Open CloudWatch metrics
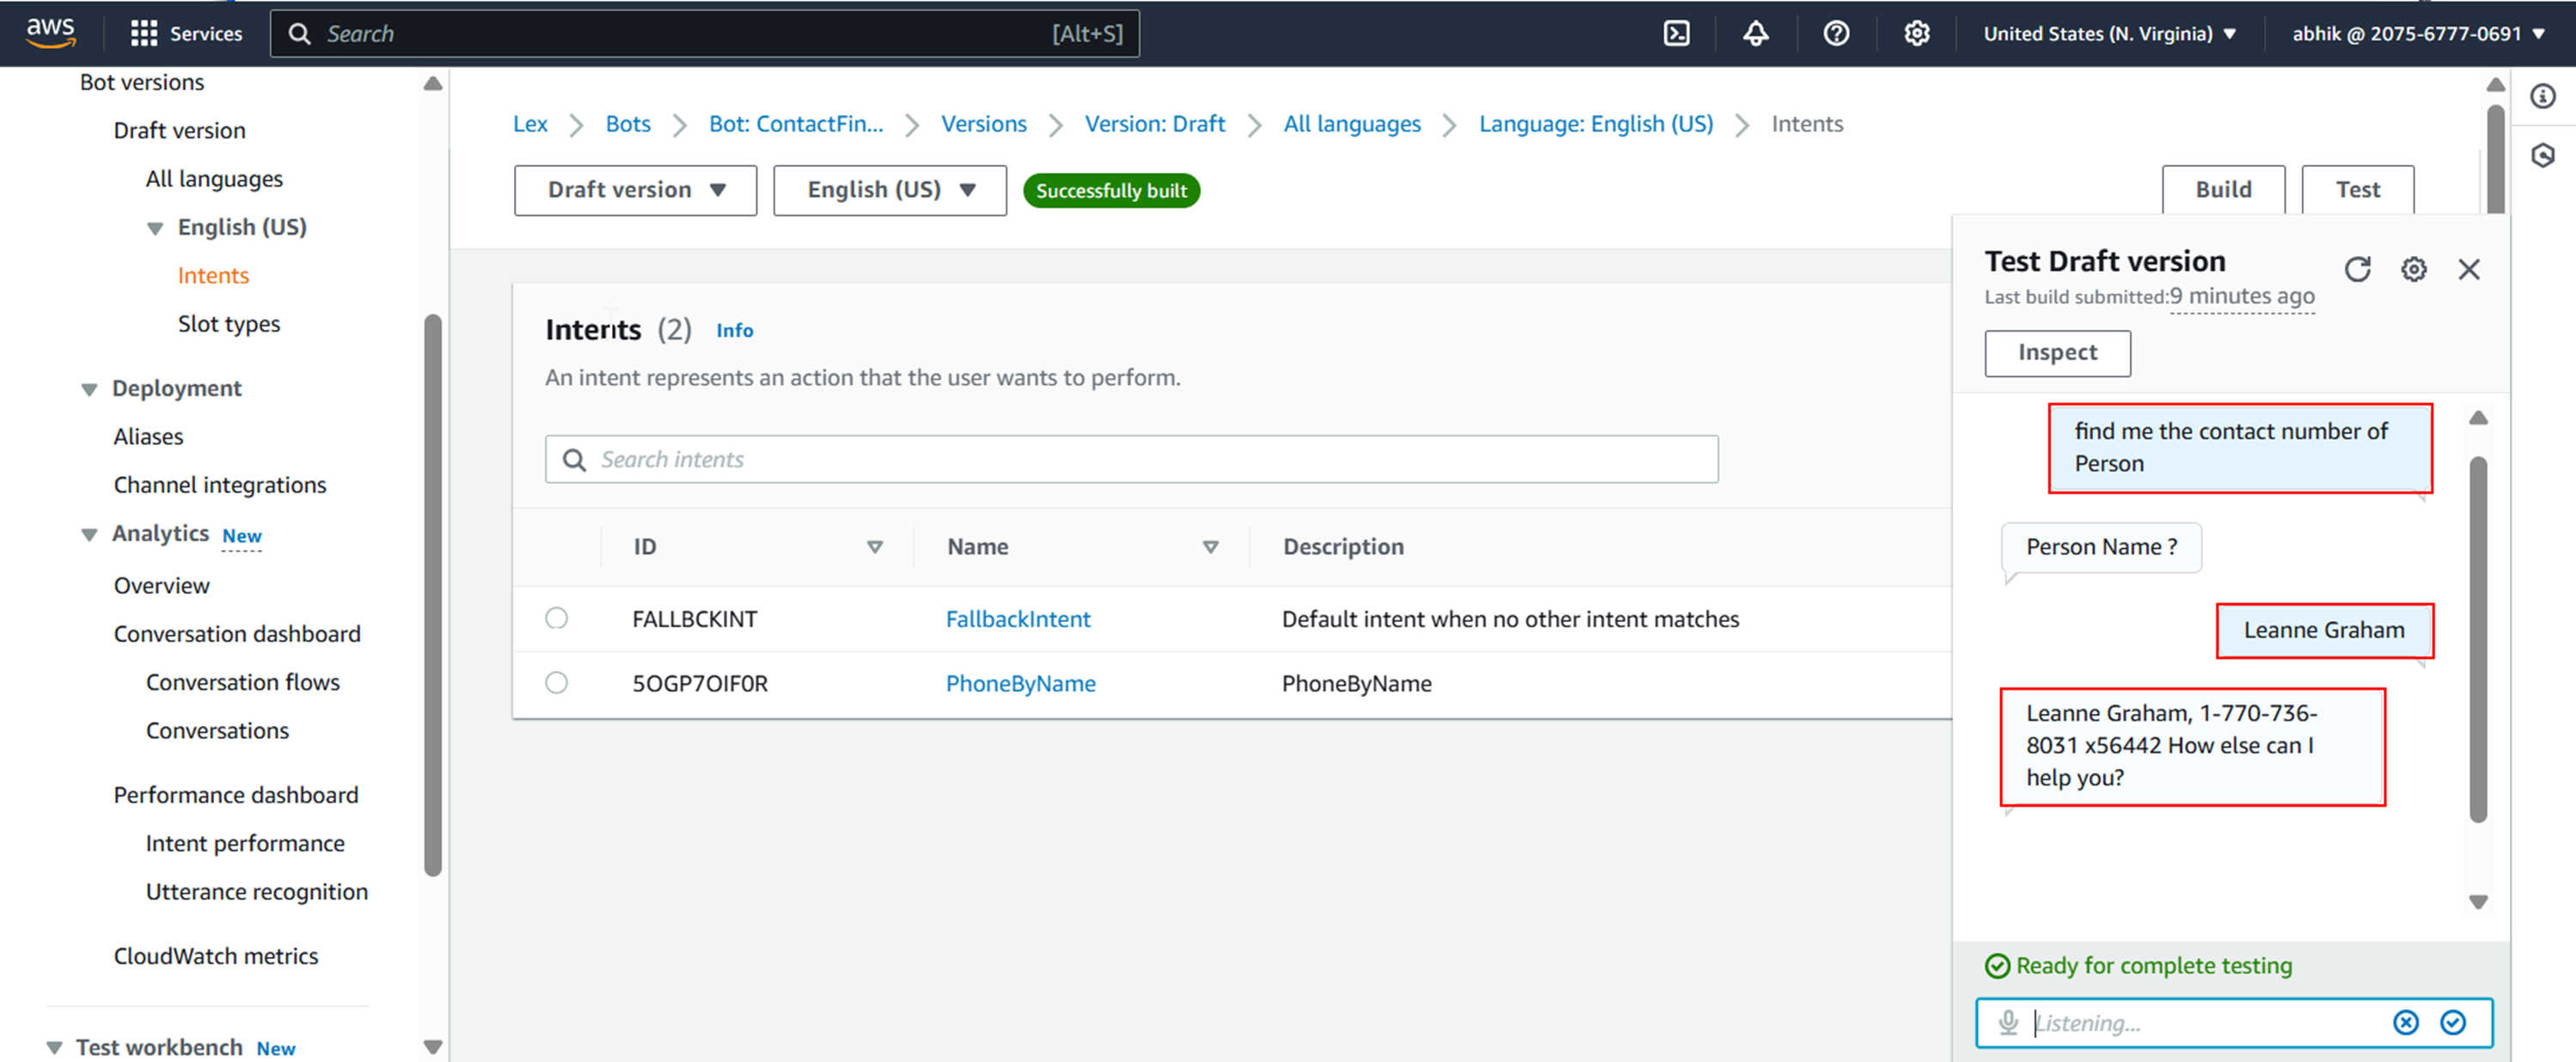This screenshot has height=1062, width=2576. [215, 956]
